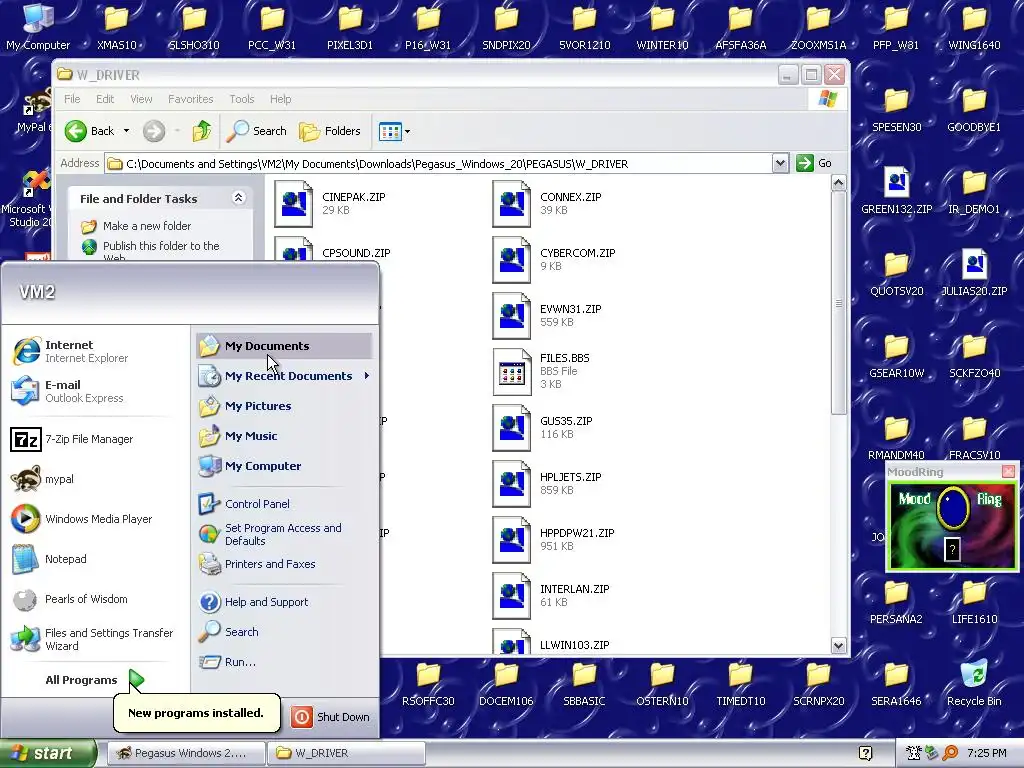Open Back history dropdown arrow
1024x768 pixels.
point(127,131)
